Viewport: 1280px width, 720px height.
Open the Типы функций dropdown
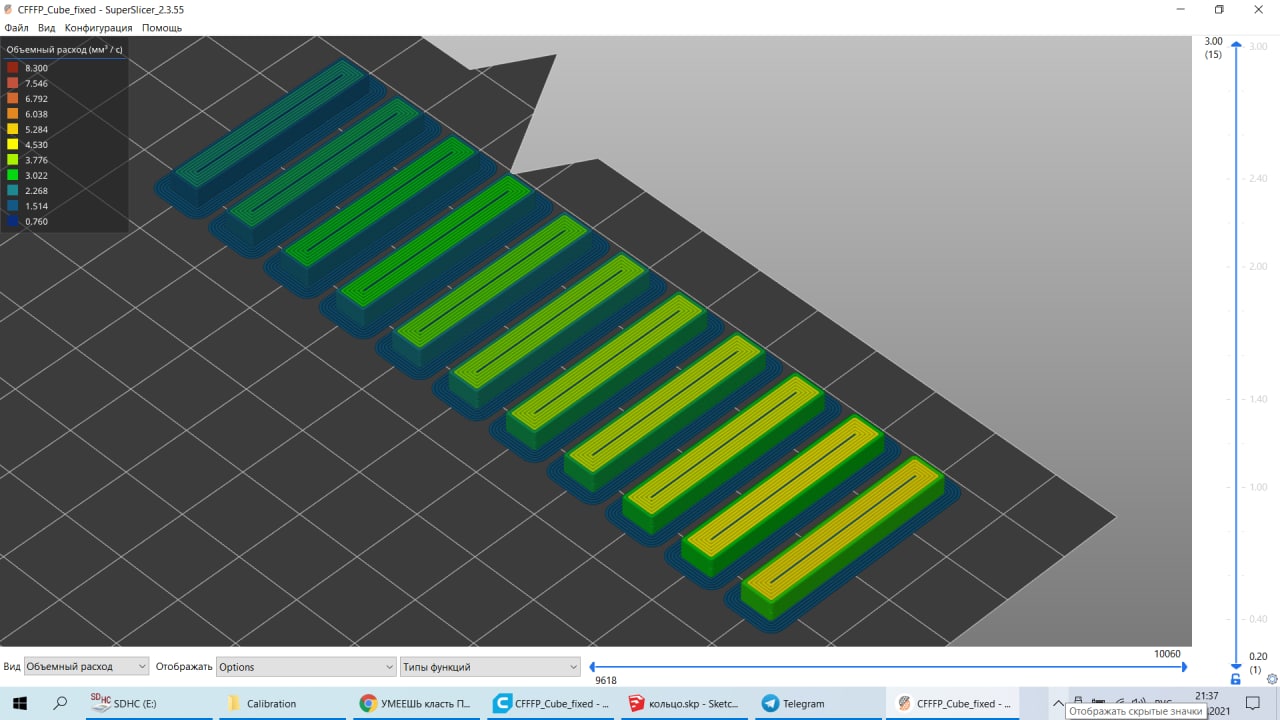pyautogui.click(x=490, y=666)
